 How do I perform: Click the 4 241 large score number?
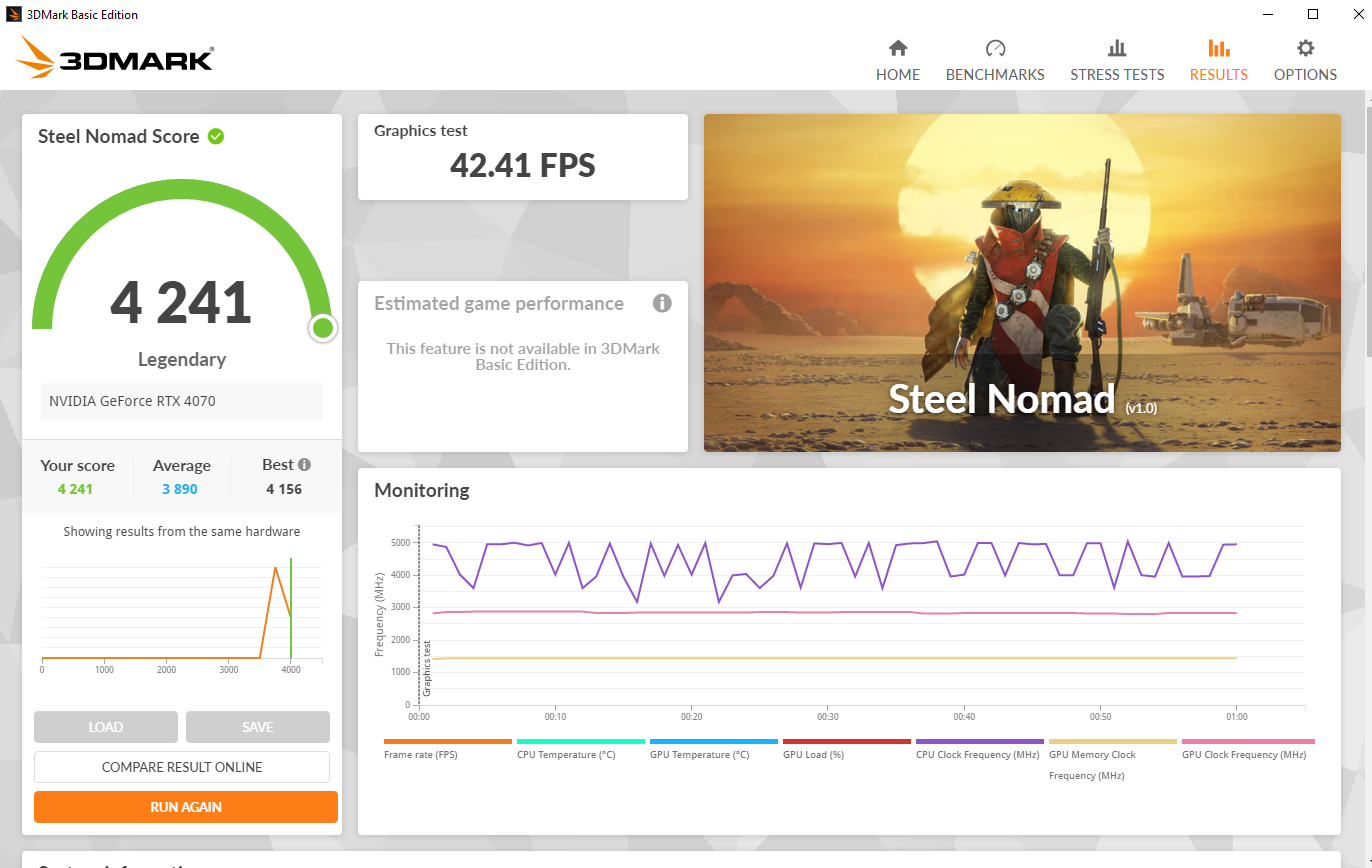tap(181, 303)
